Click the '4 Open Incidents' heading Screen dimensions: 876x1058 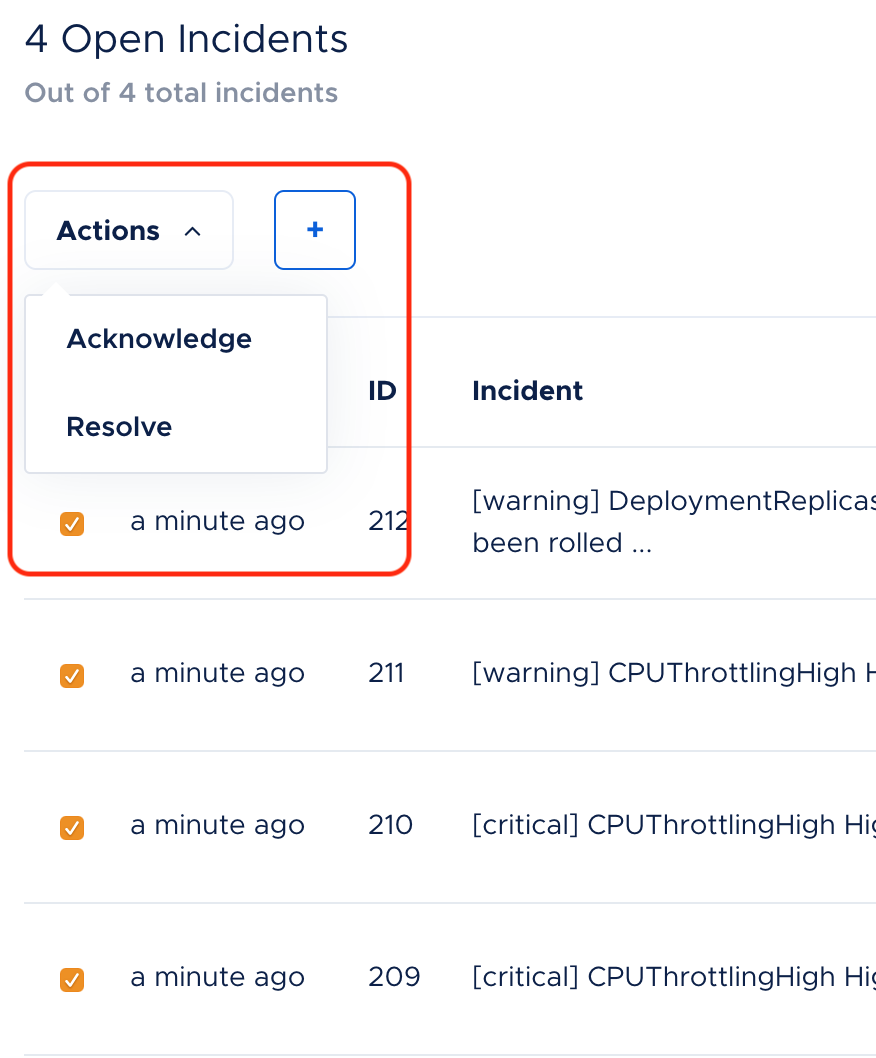pyautogui.click(x=186, y=39)
